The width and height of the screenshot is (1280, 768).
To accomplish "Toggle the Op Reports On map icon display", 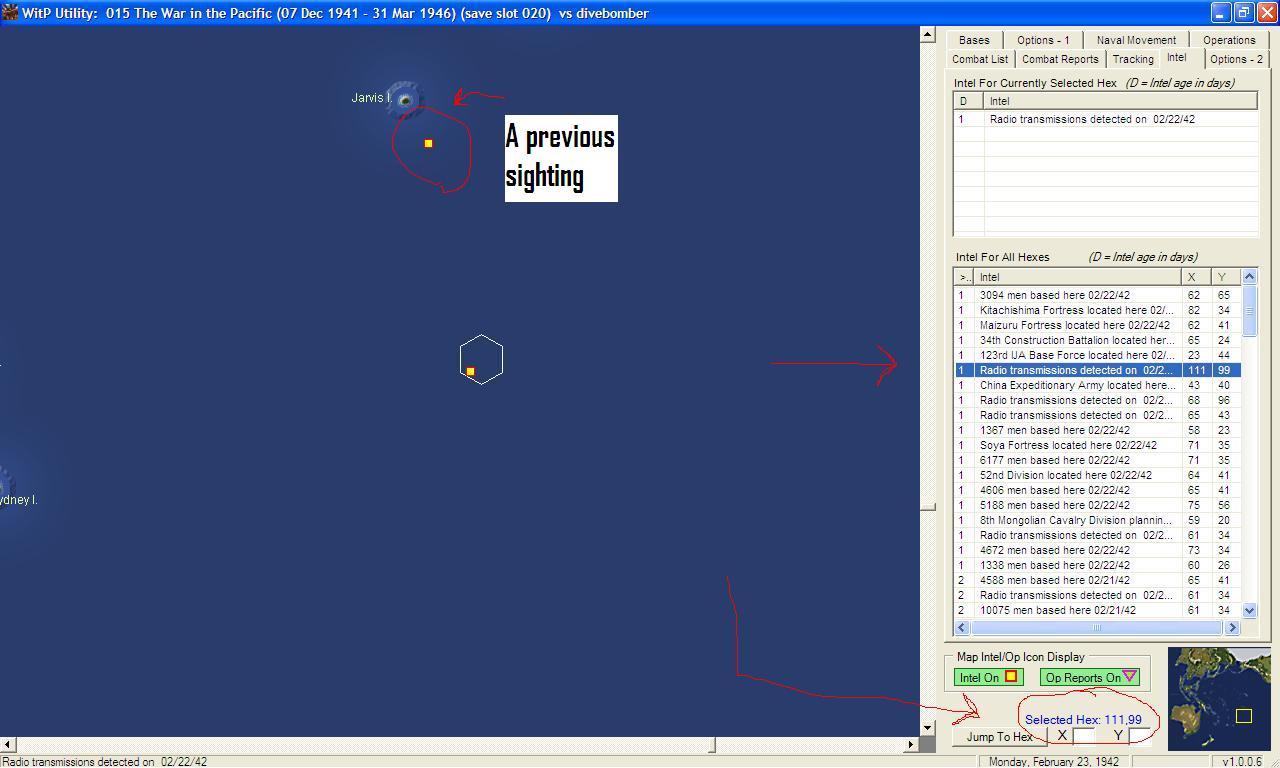I will (x=1090, y=677).
